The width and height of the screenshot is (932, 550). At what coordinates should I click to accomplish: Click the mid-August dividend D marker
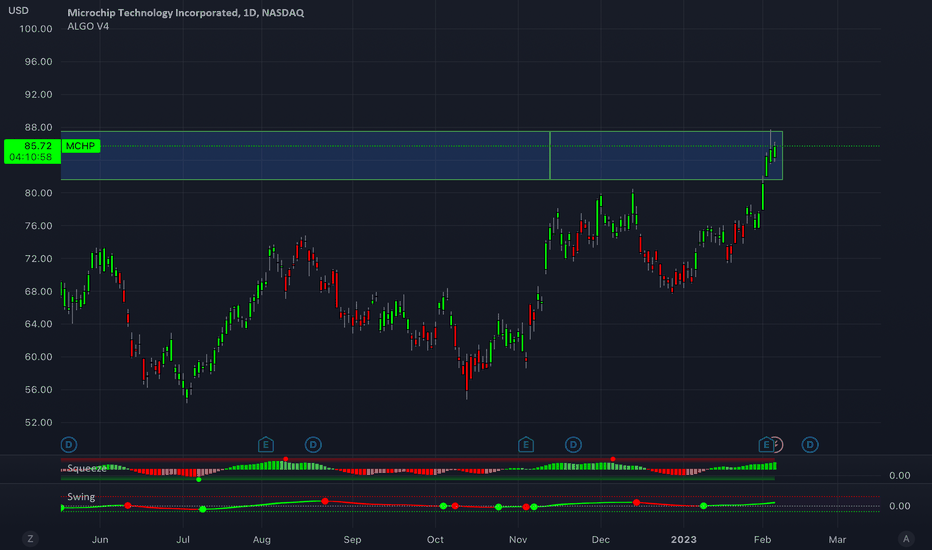pyautogui.click(x=313, y=444)
